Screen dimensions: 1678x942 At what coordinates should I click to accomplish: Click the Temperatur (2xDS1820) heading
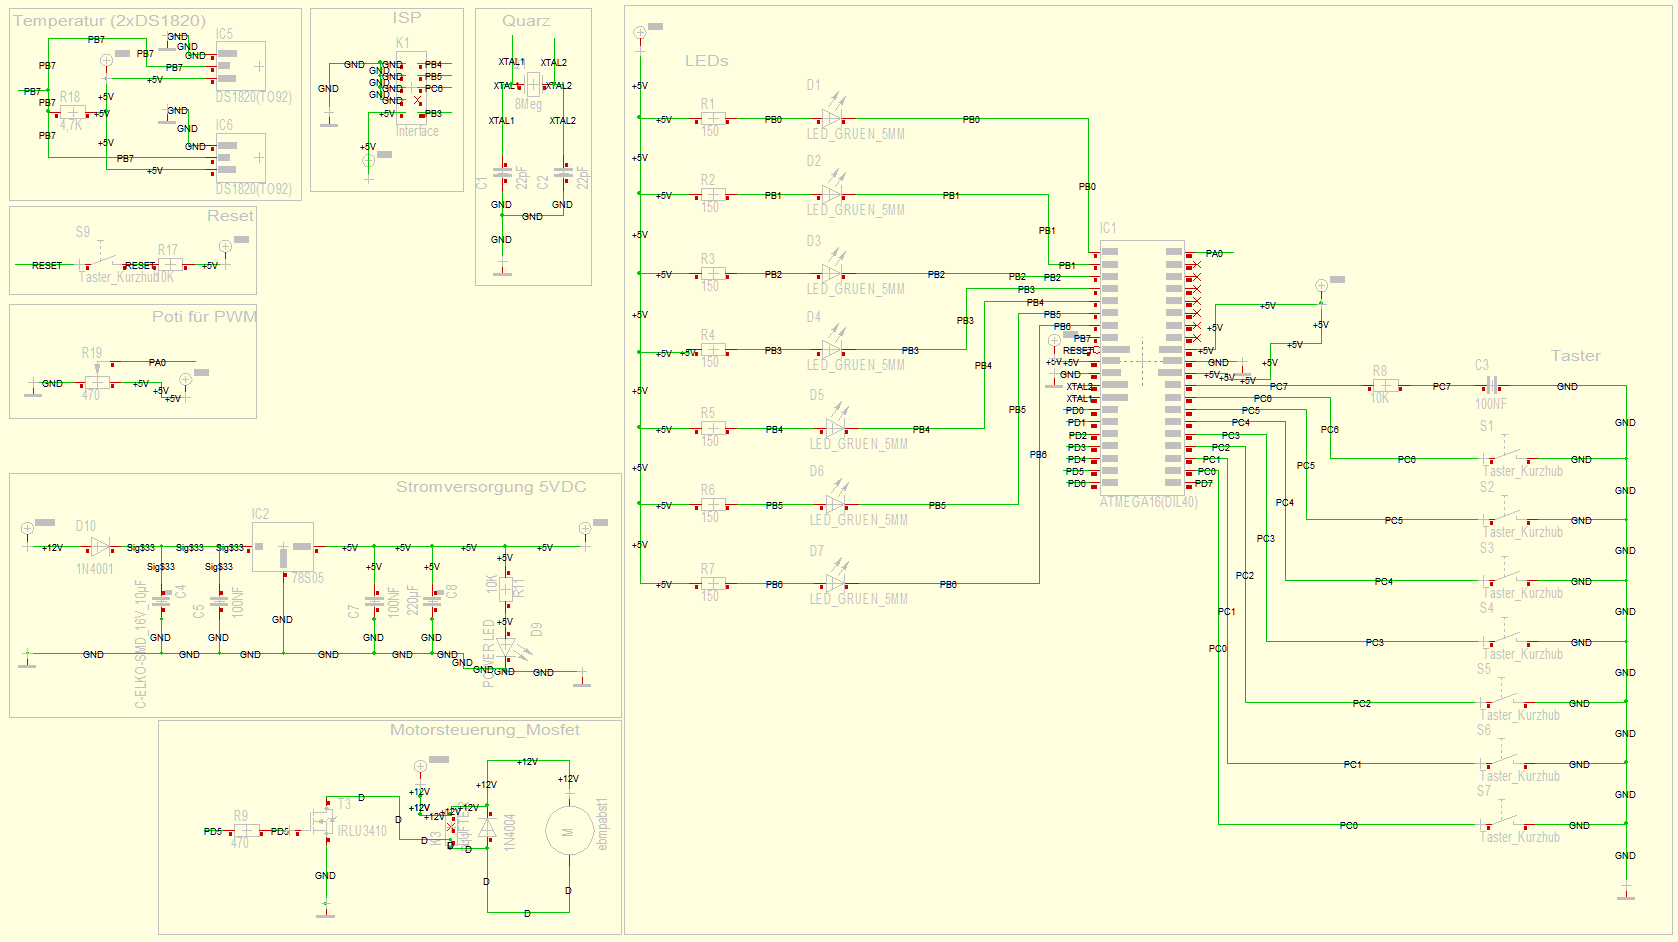(109, 20)
